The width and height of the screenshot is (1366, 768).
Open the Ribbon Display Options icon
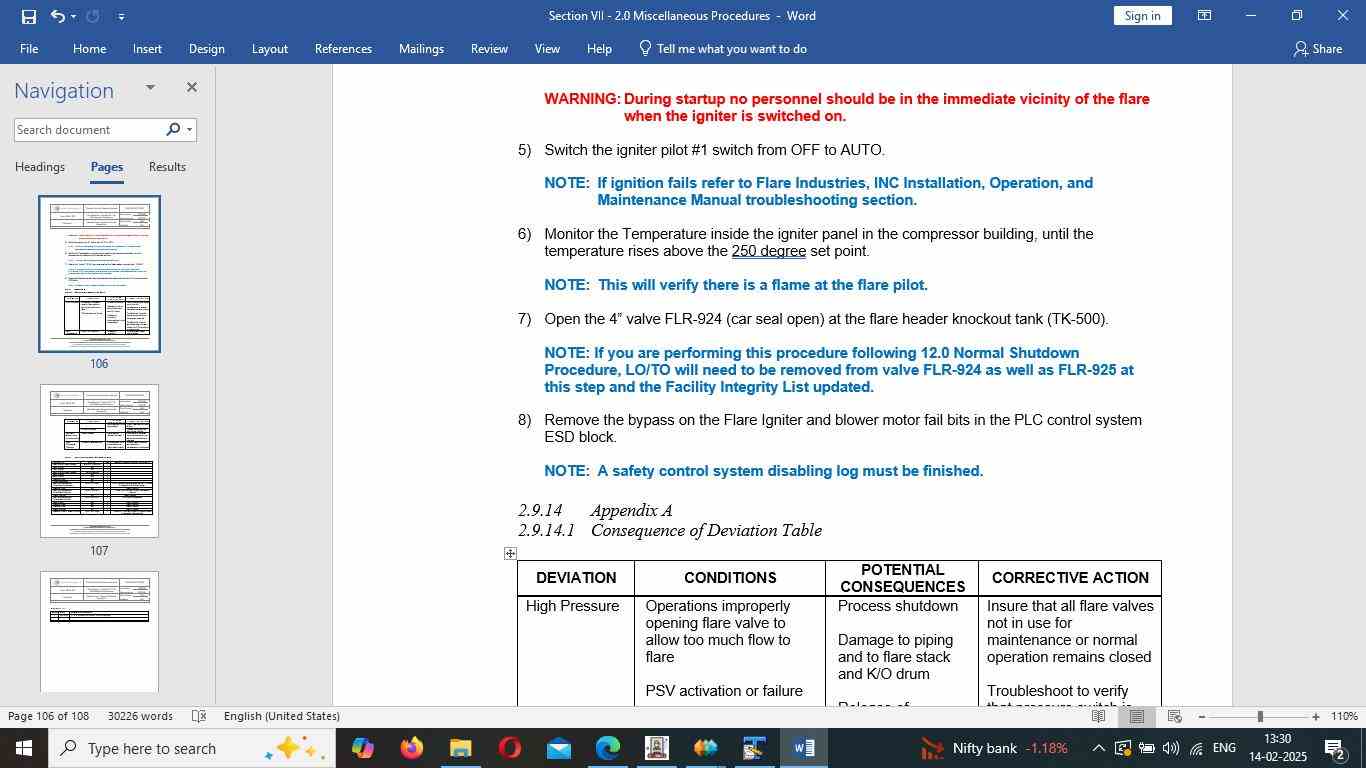pos(1205,16)
